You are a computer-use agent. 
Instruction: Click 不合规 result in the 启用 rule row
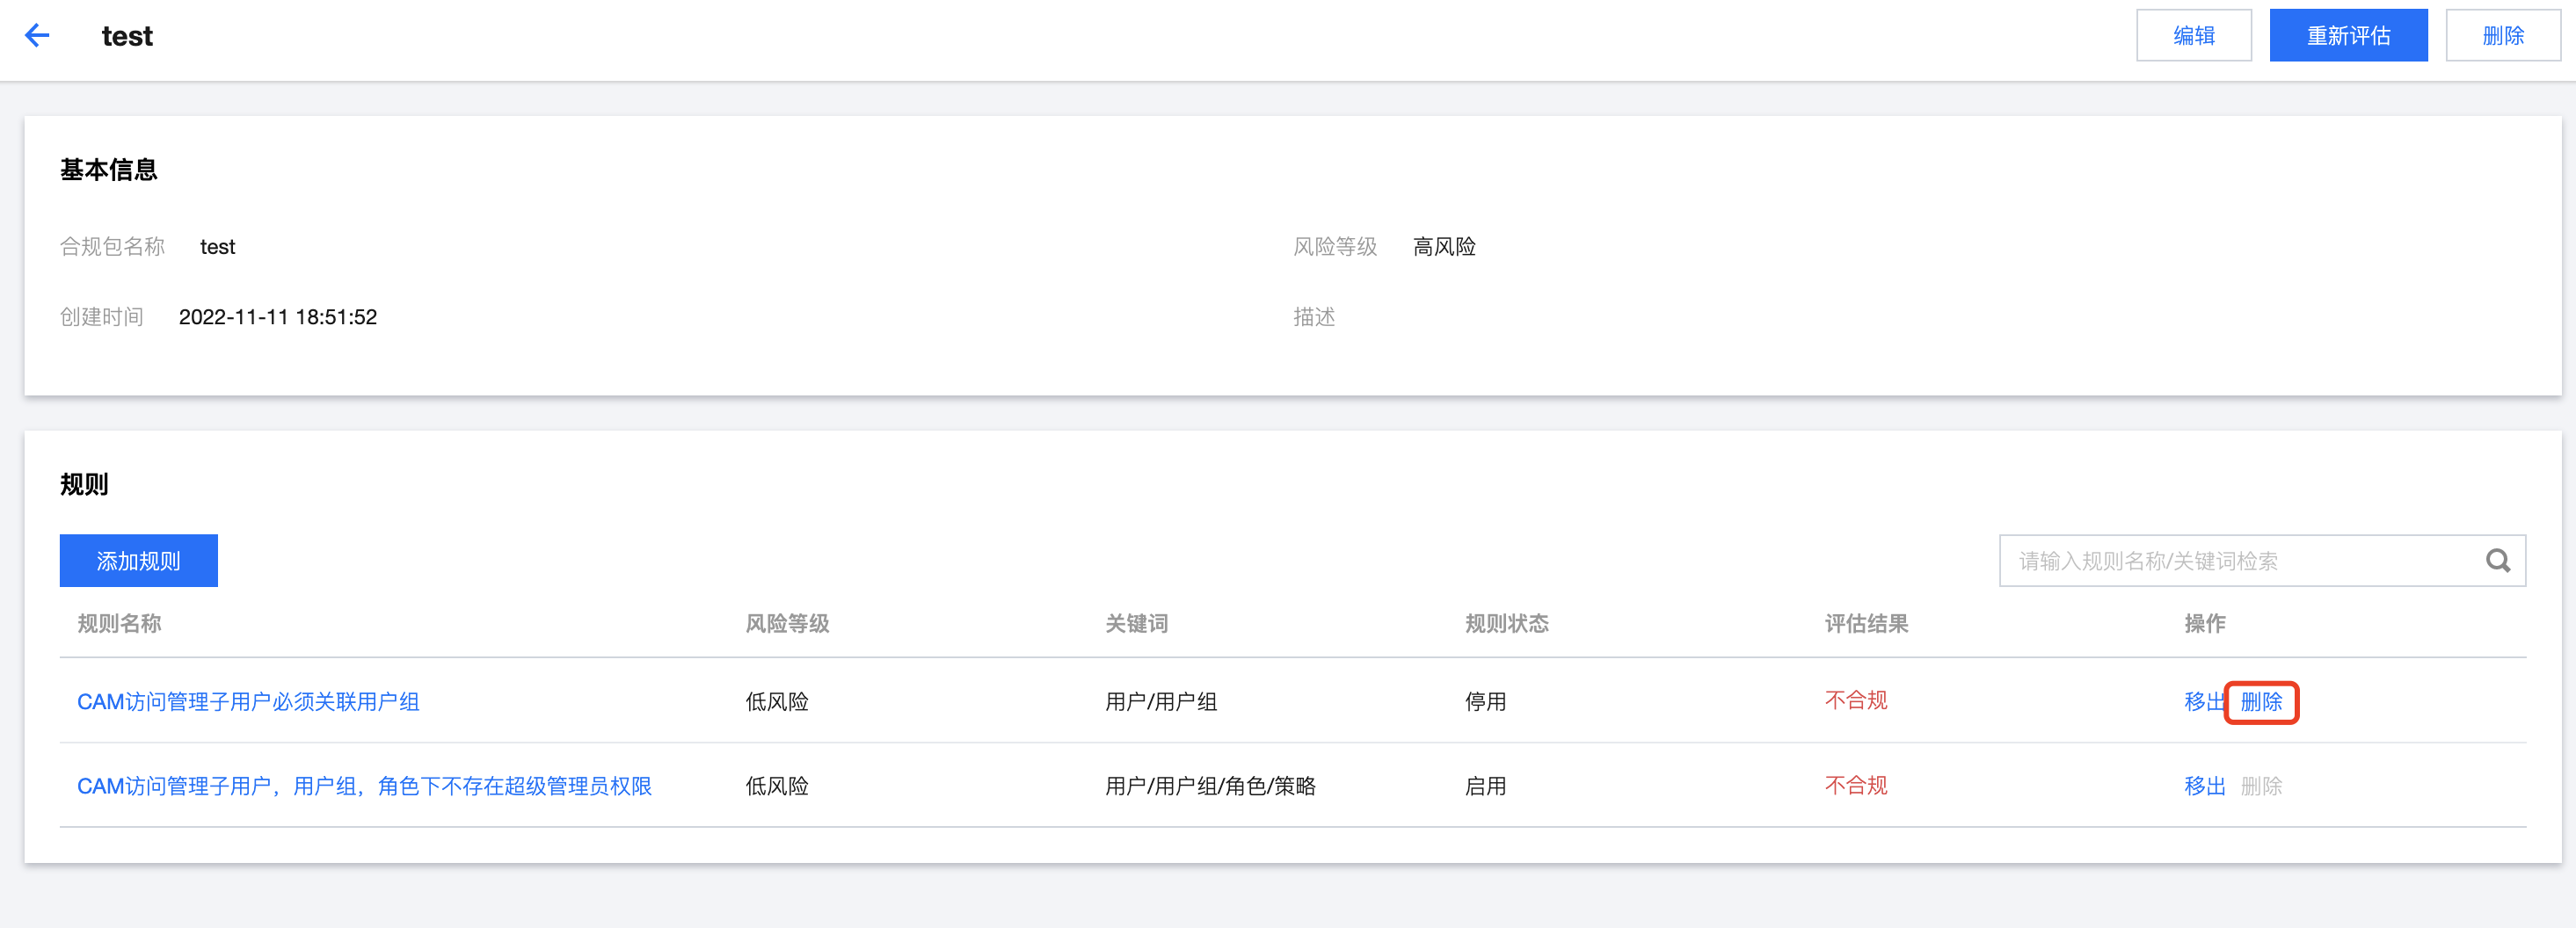pyautogui.click(x=1856, y=786)
